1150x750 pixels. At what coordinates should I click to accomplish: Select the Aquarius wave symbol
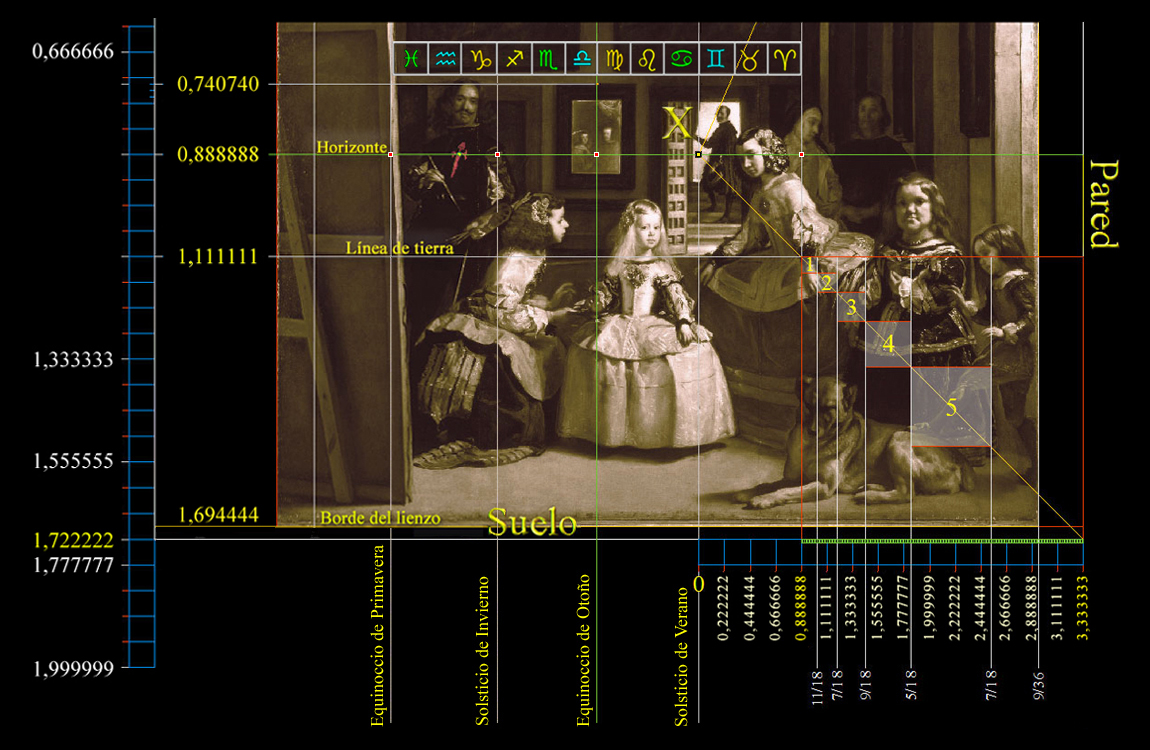[445, 59]
